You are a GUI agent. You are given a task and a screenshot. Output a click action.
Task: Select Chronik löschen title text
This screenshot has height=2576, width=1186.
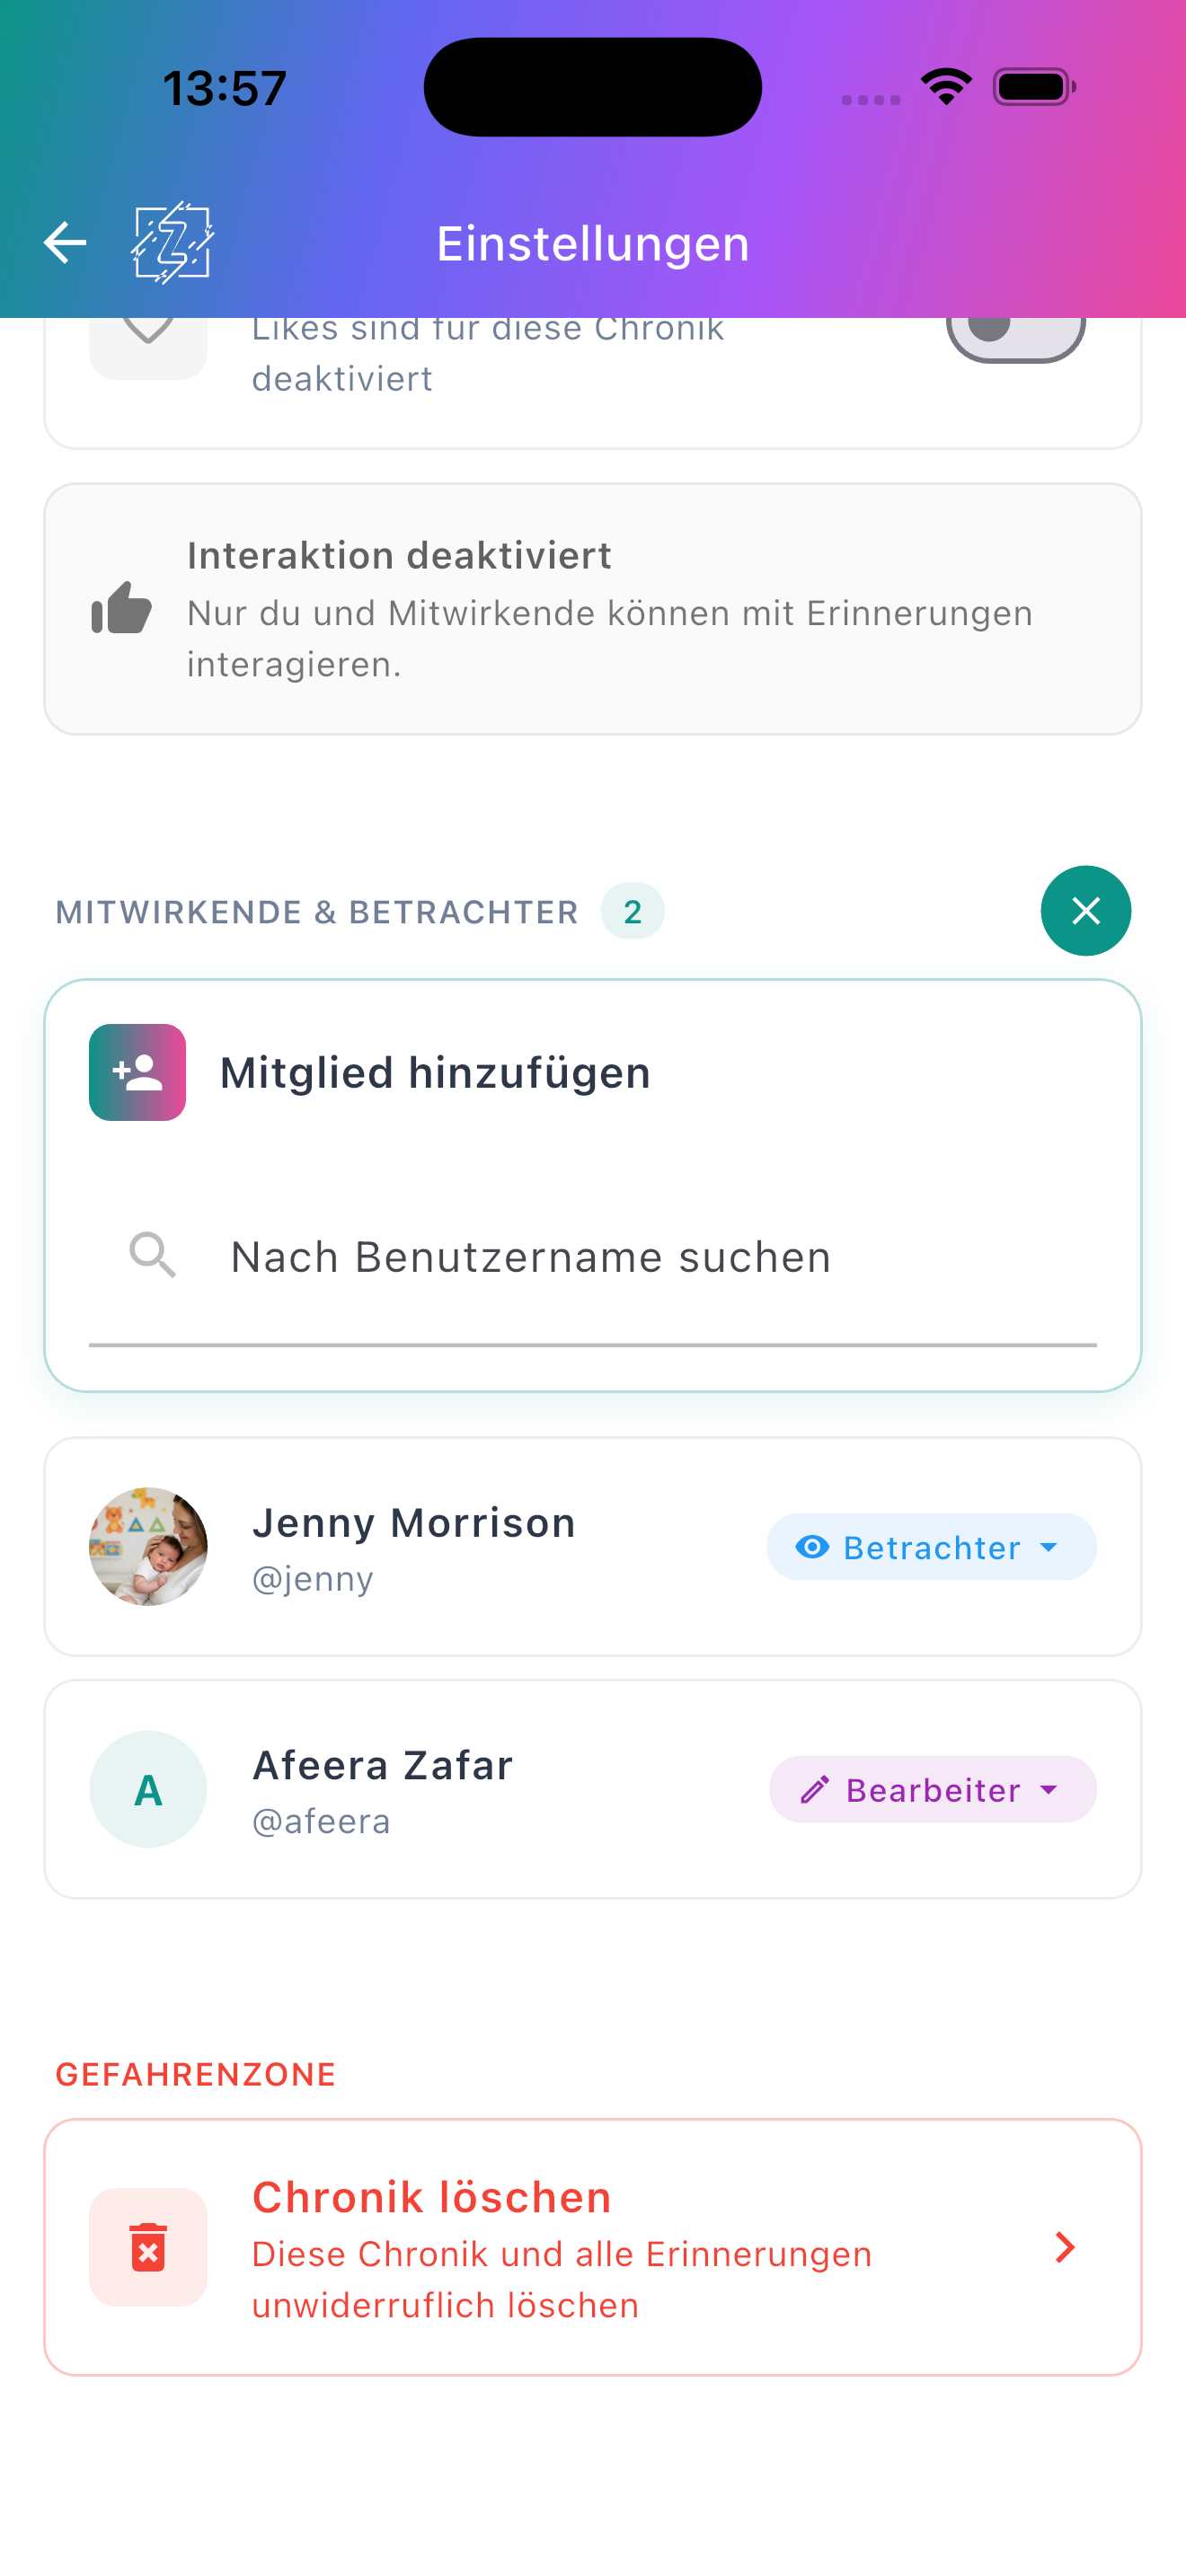click(431, 2197)
